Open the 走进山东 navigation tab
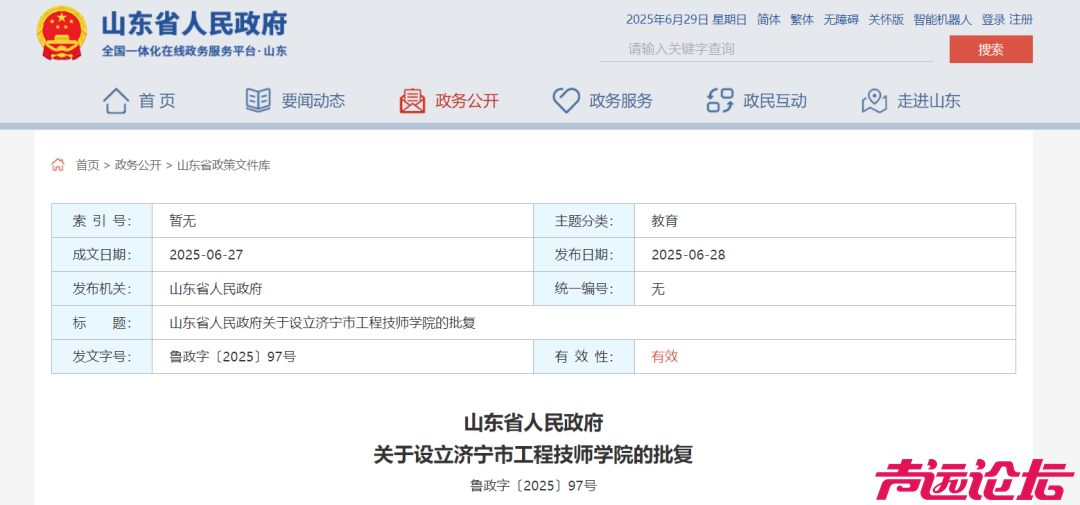The image size is (1080, 505). (x=928, y=101)
